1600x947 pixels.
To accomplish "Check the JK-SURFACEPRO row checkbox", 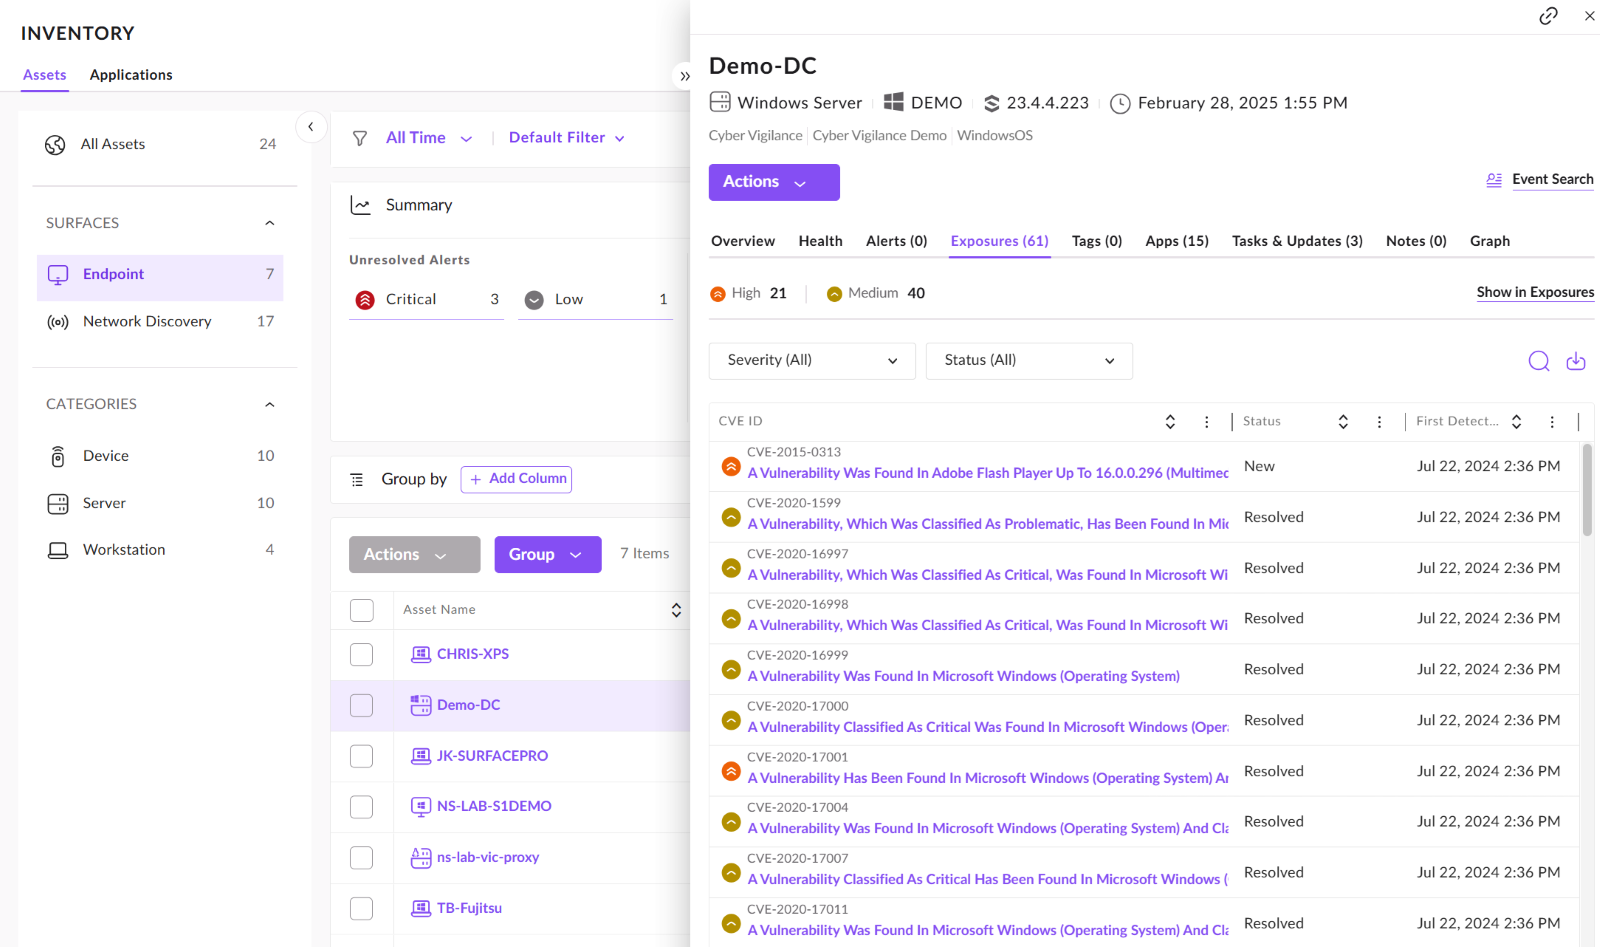I will coord(362,756).
